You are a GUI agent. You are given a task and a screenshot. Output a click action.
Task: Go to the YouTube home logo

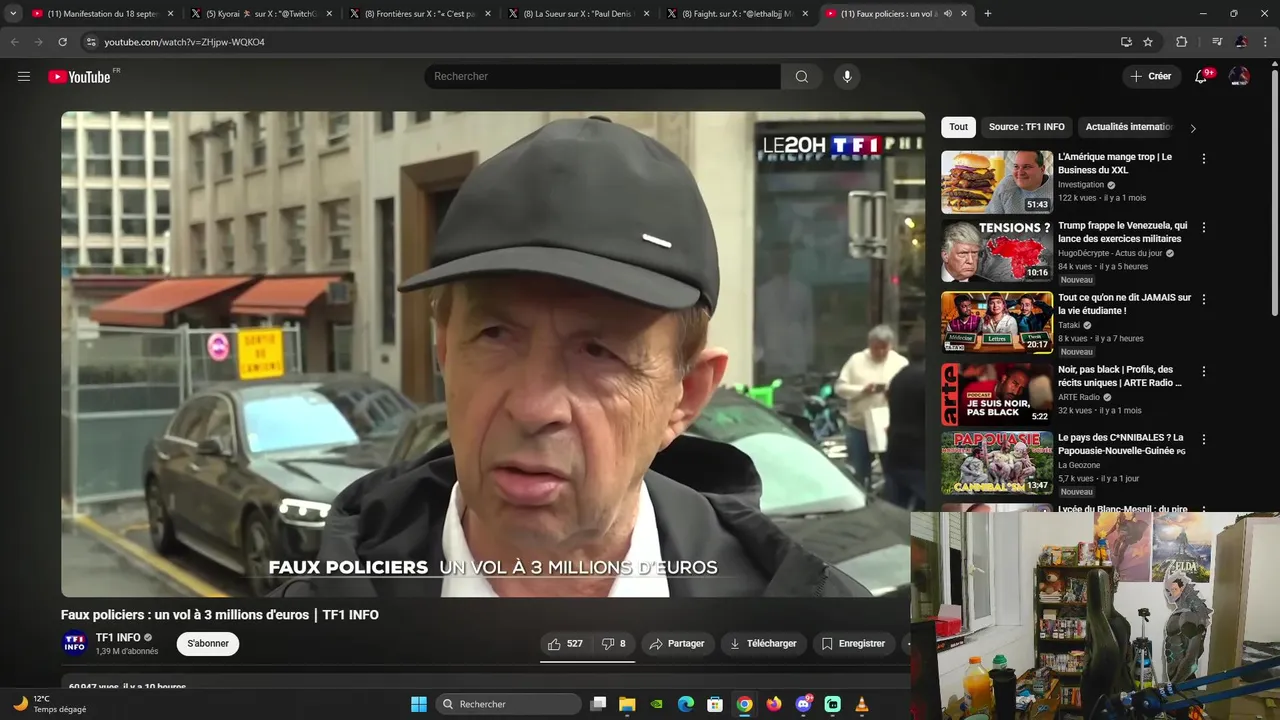80,77
